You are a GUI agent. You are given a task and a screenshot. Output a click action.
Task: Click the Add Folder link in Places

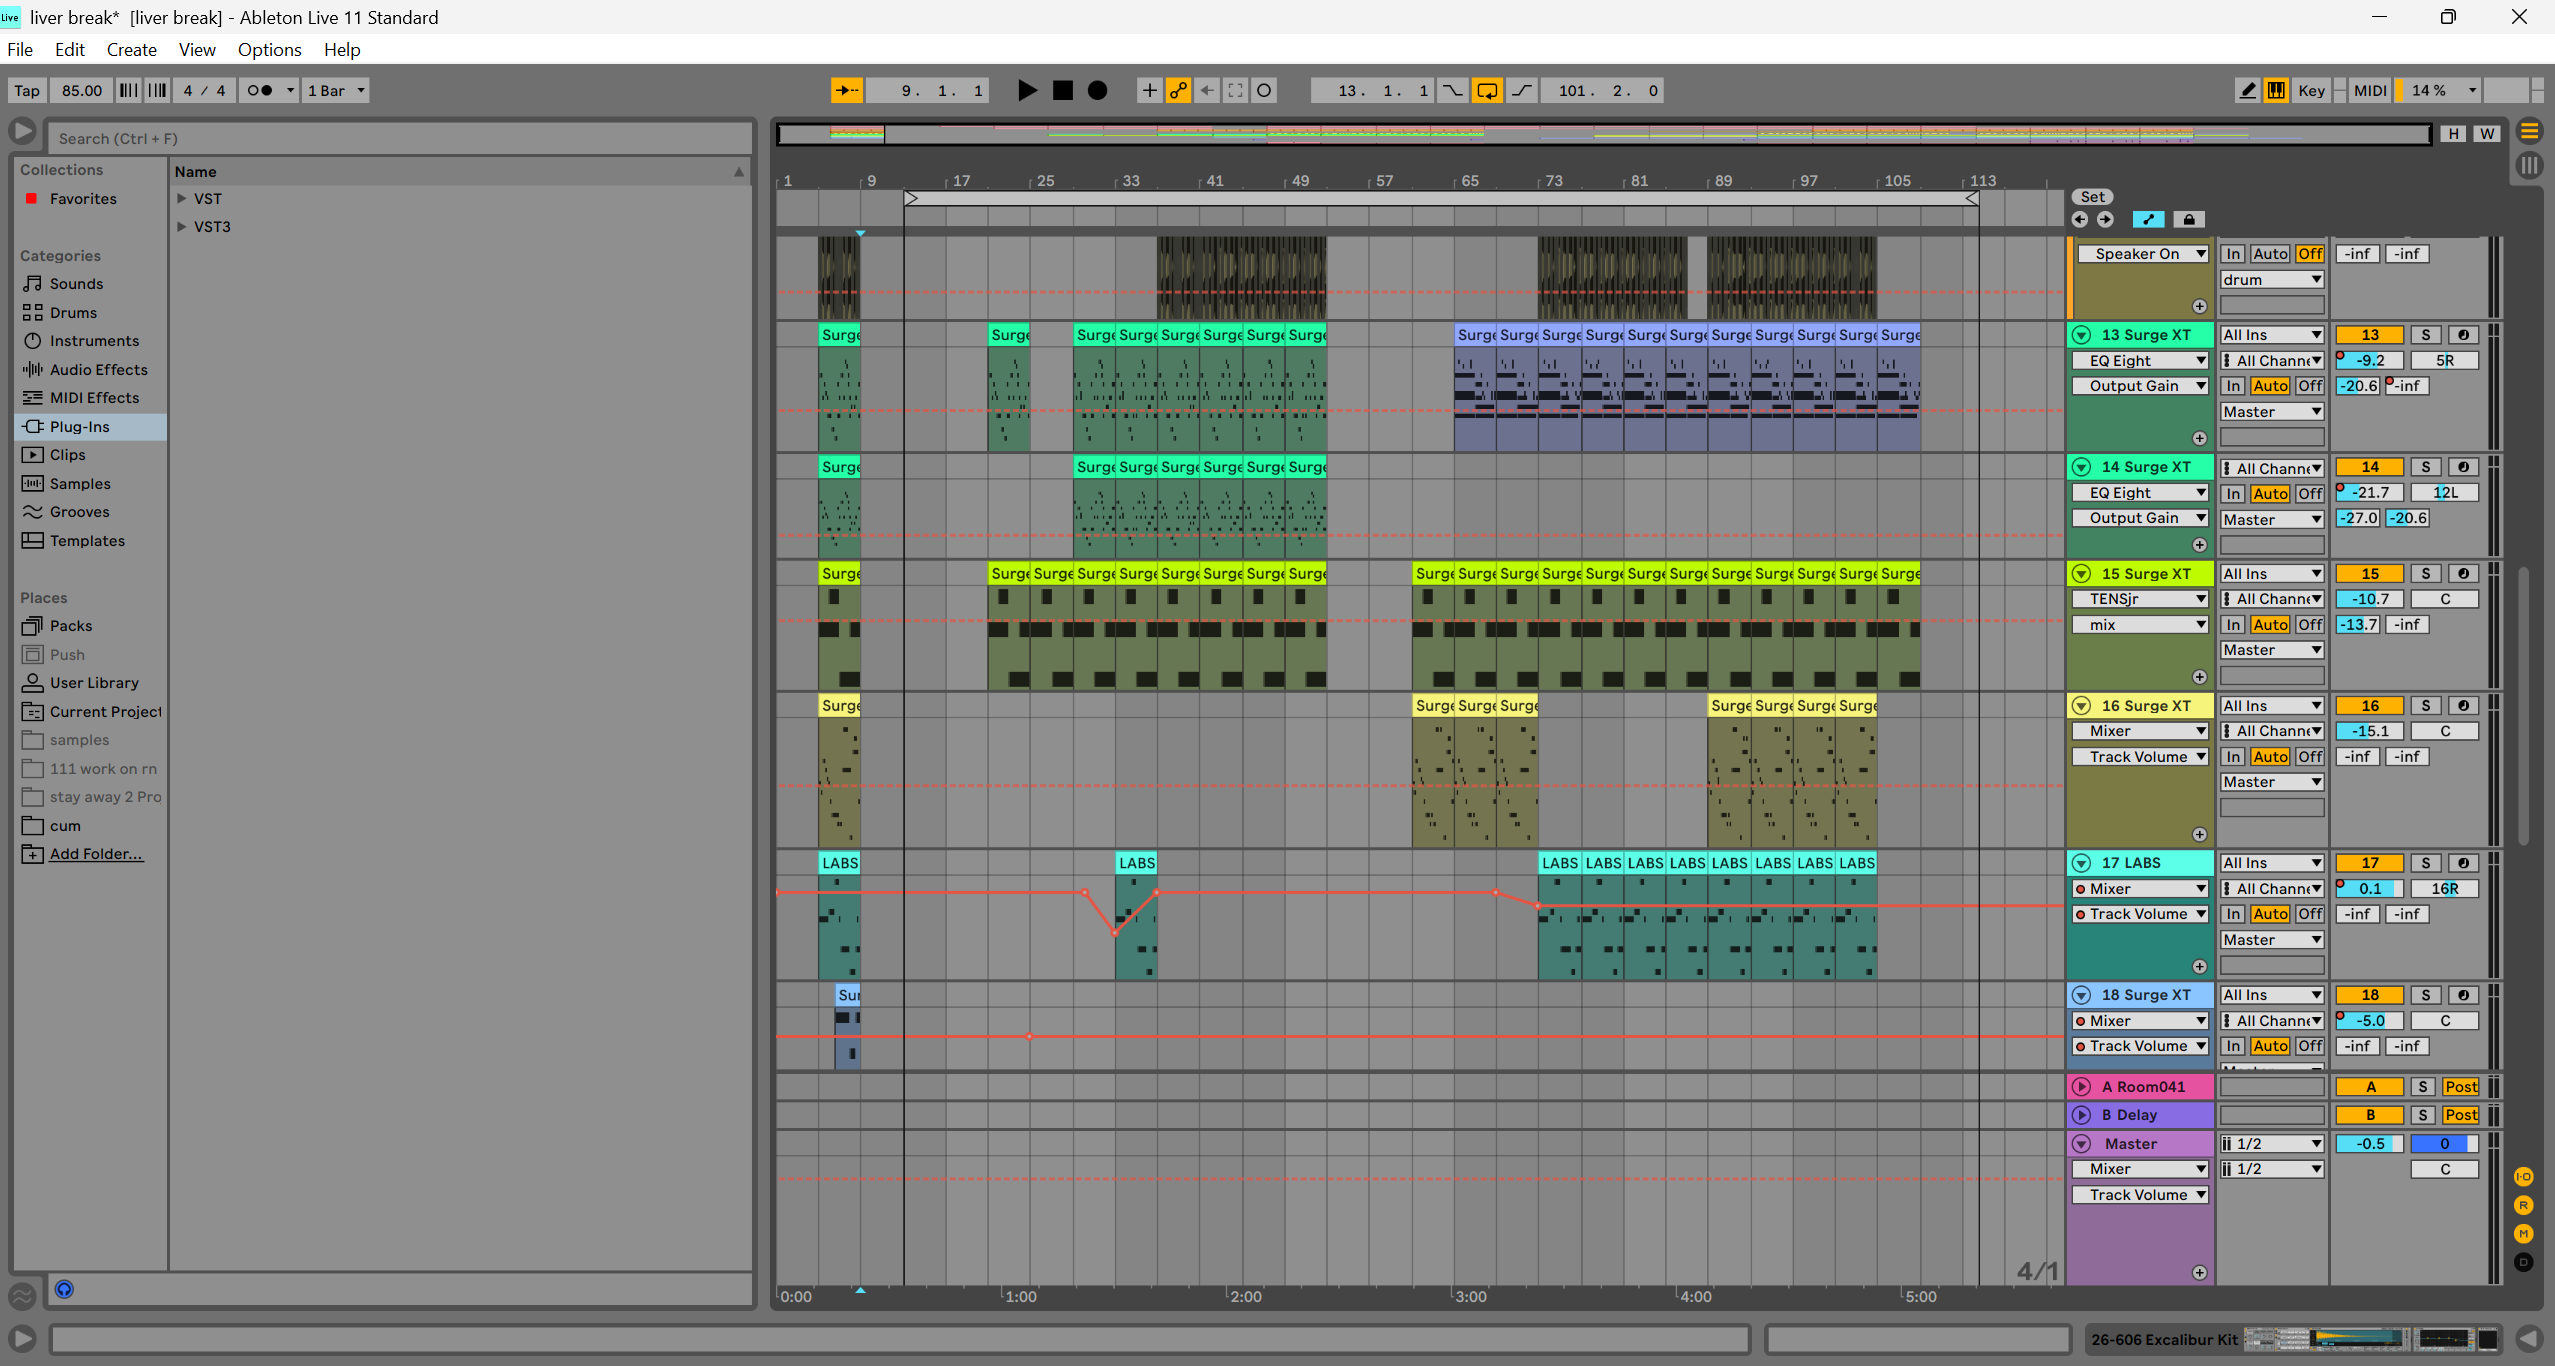coord(96,854)
